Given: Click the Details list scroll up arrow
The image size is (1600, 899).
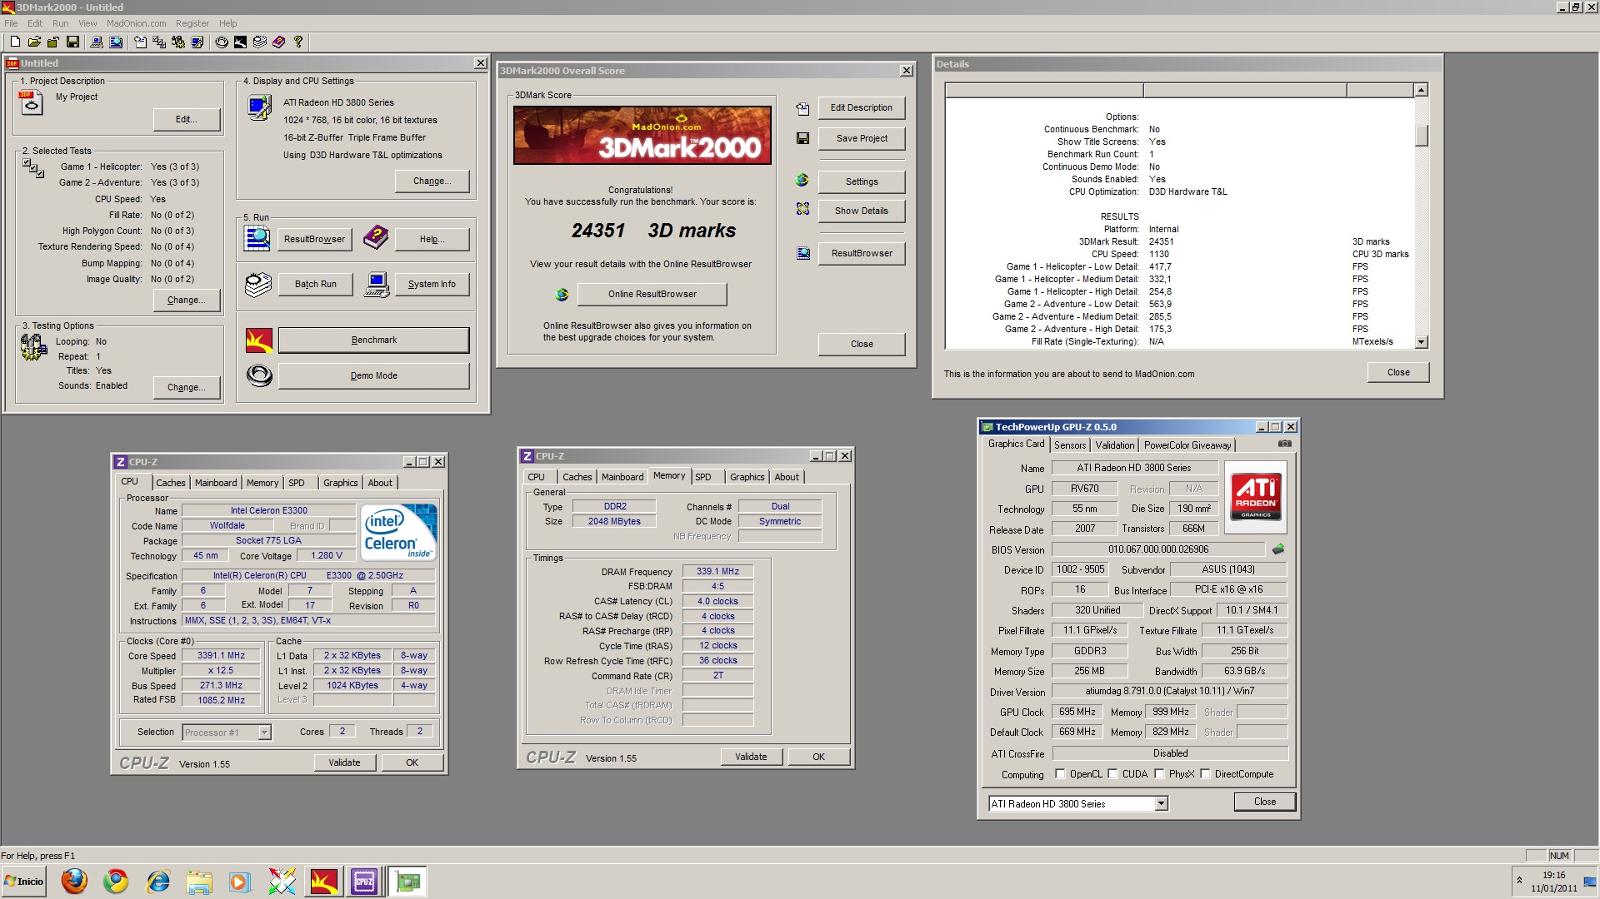Looking at the screenshot, I should (1421, 91).
